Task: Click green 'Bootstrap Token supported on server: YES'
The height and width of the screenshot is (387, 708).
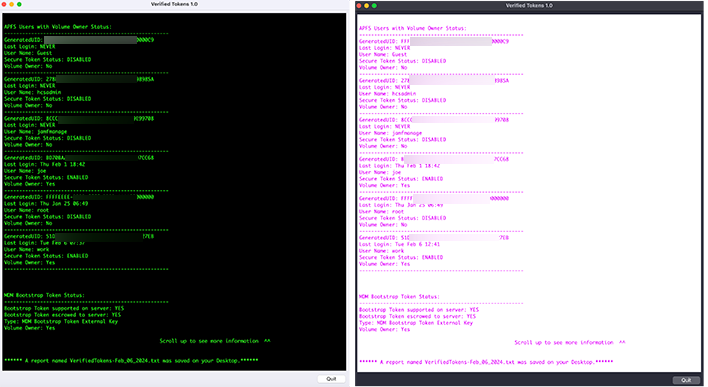Action: tap(64, 308)
